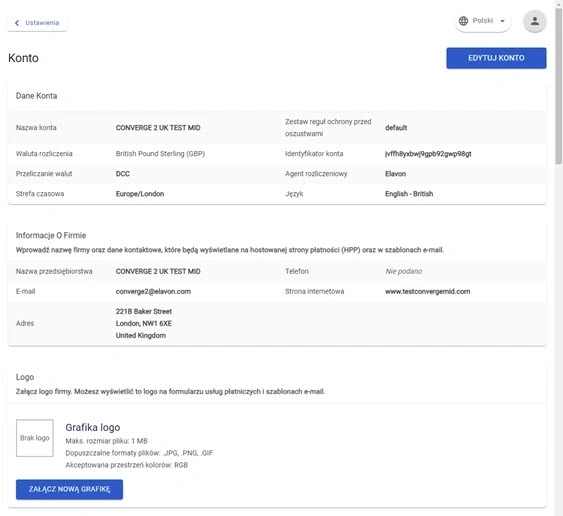Viewport: 563px width, 516px height.
Task: Click the globe language icon
Action: click(x=464, y=21)
